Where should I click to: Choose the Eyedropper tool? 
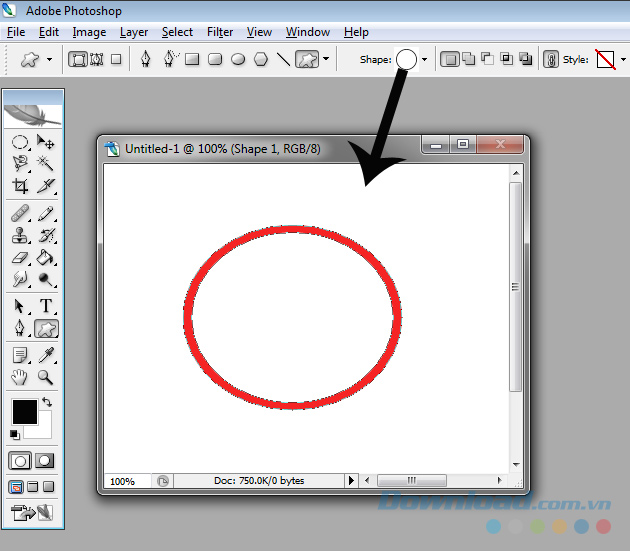pos(46,355)
